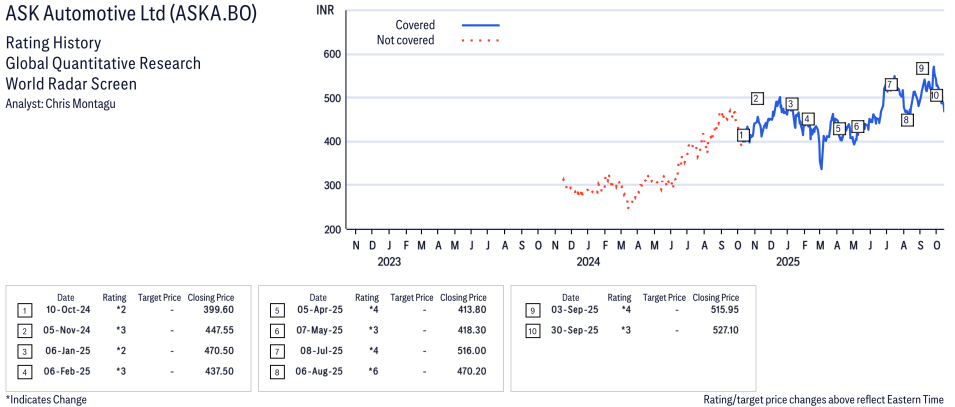Select marker 4 on the chart line
Viewport: 955px width, 407px height.
coord(808,119)
